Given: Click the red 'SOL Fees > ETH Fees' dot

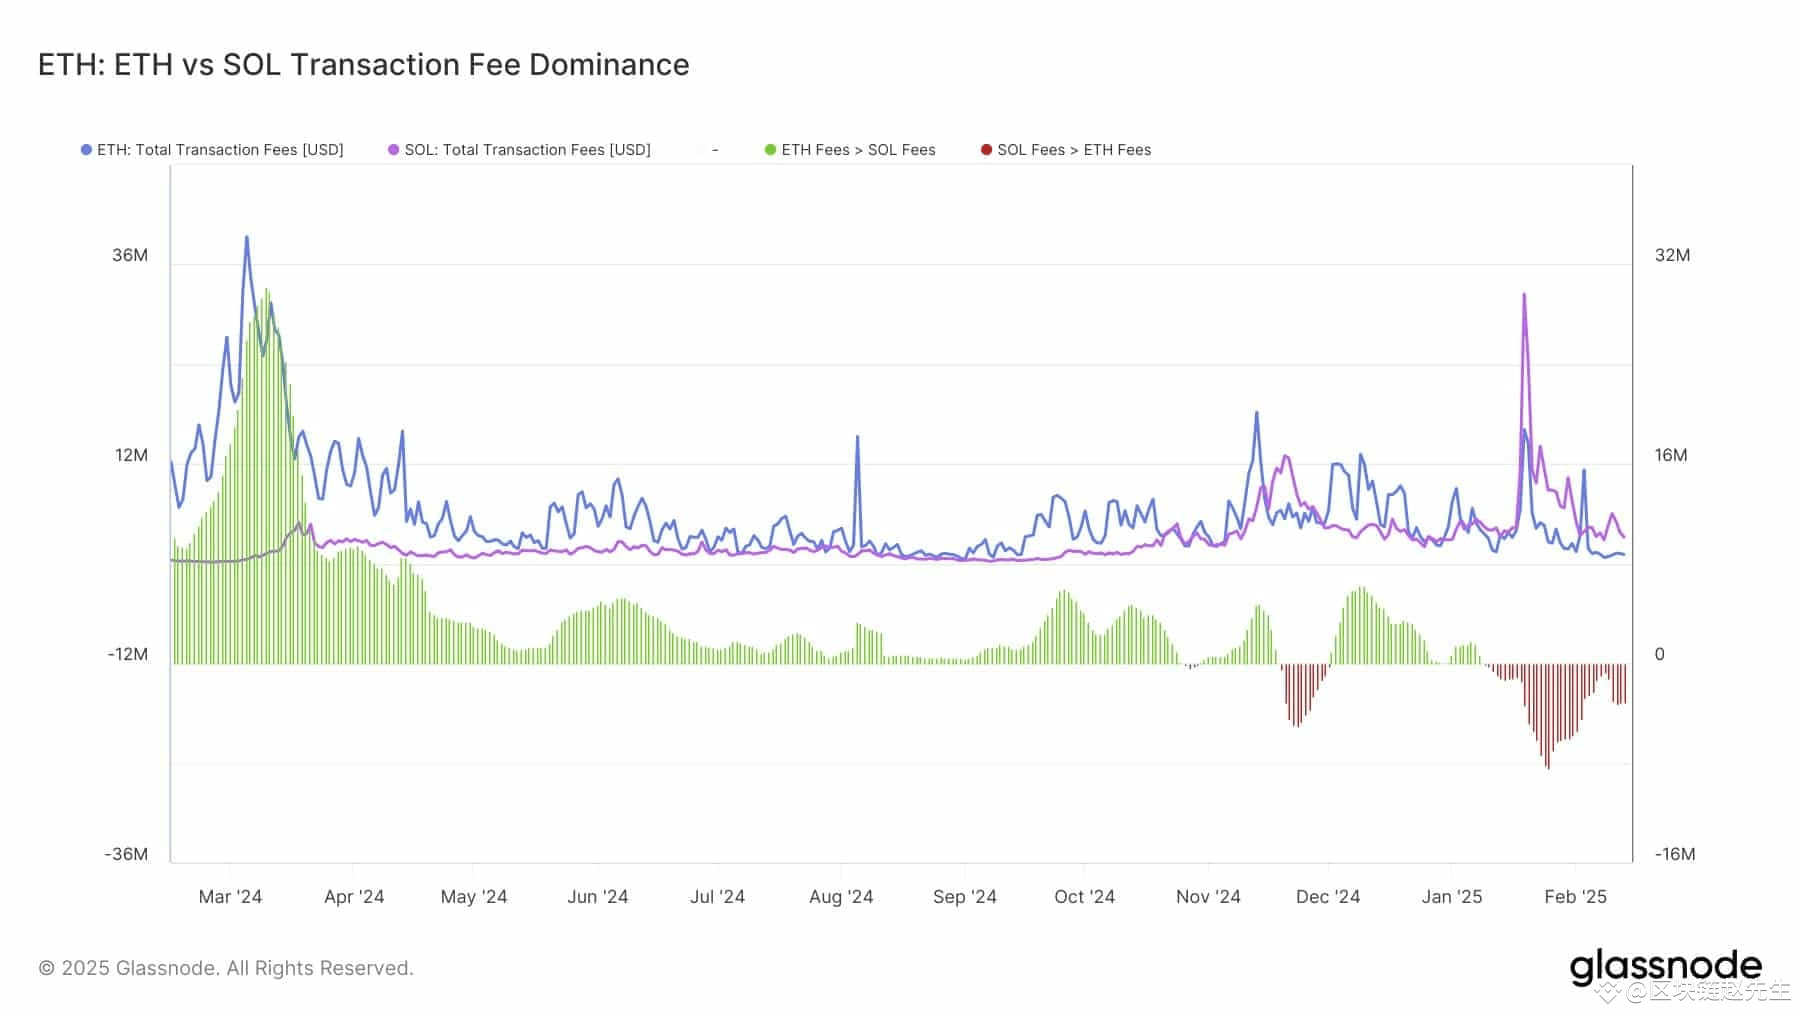Looking at the screenshot, I should tap(984, 149).
